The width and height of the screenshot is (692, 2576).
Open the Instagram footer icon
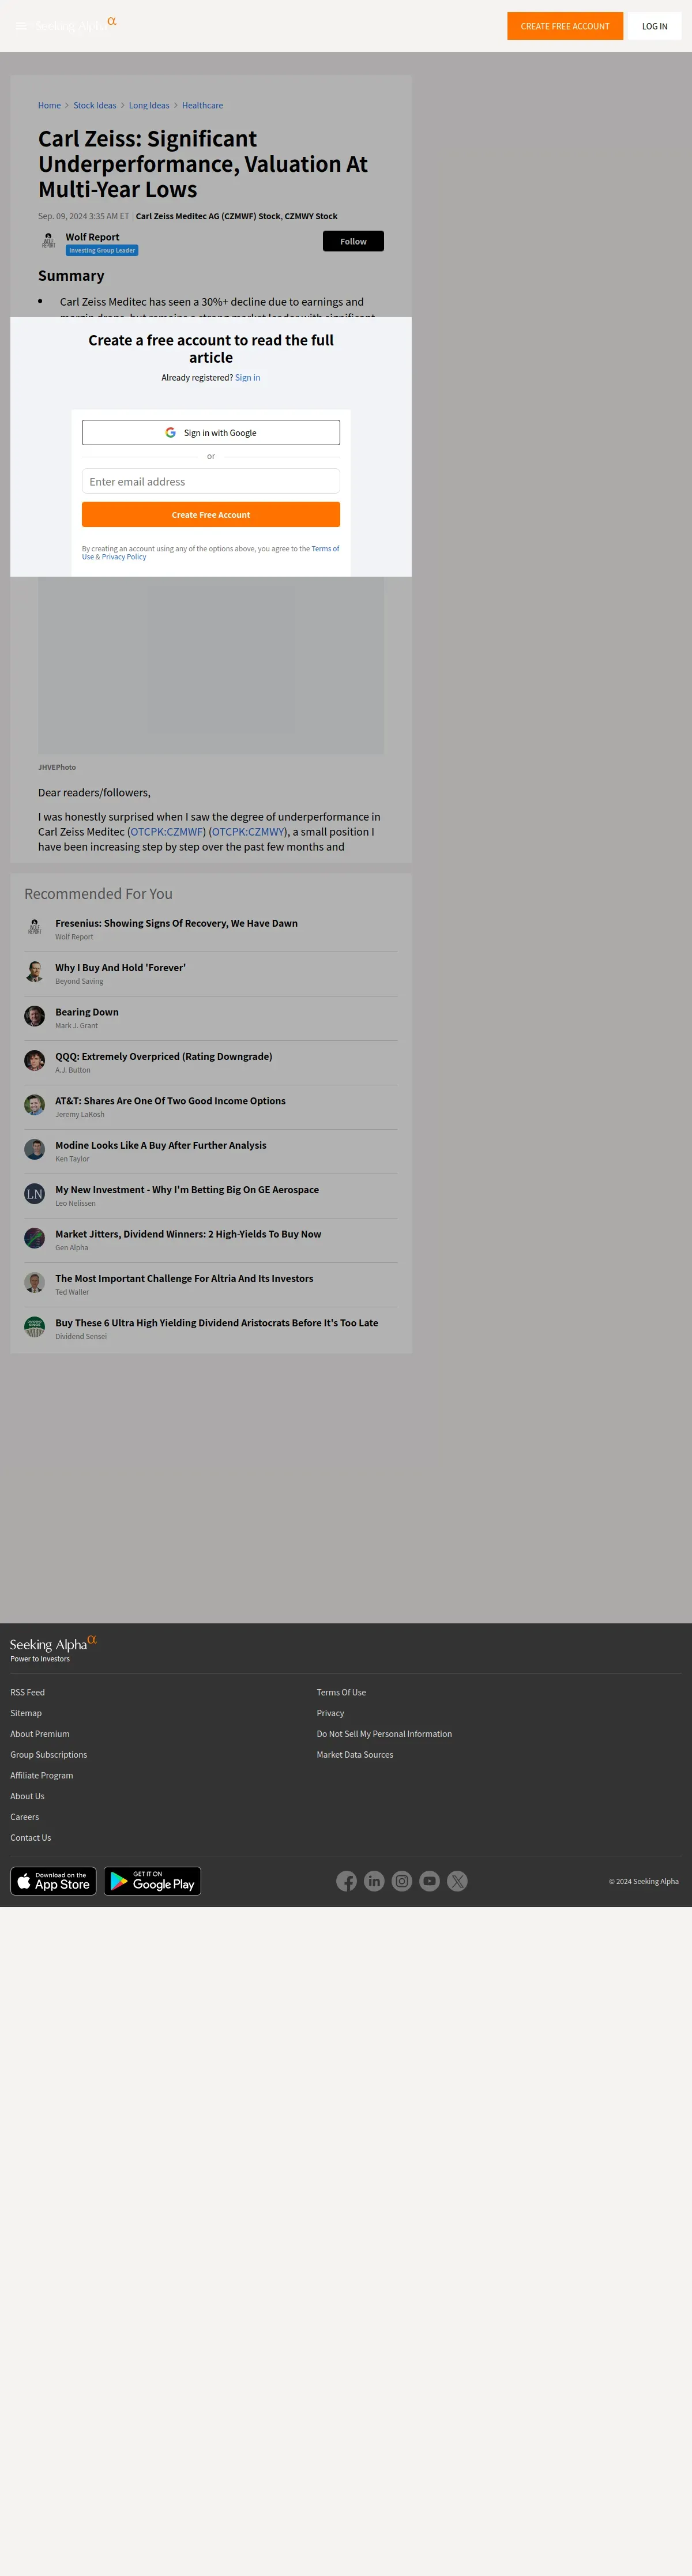coord(402,1881)
